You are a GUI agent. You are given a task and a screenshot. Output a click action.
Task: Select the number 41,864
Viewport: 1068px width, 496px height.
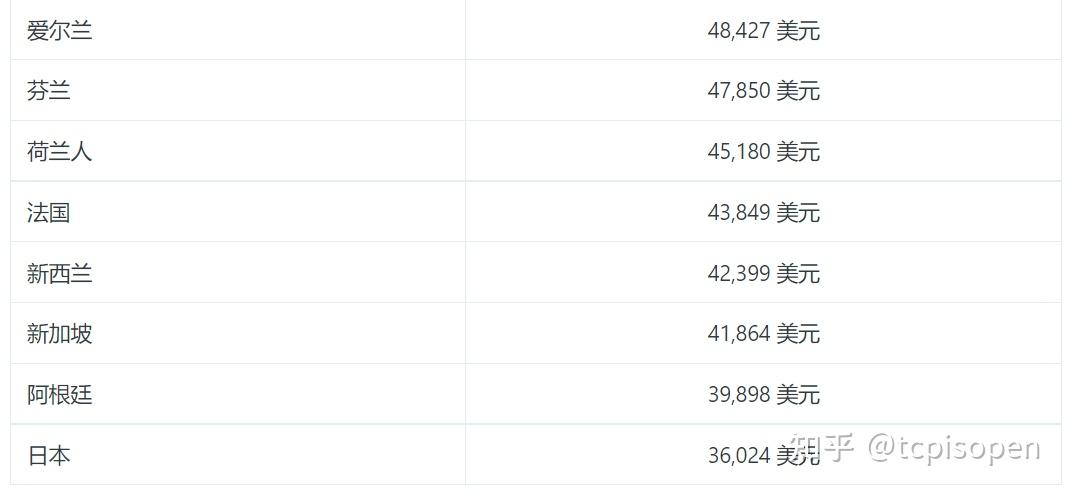[739, 334]
